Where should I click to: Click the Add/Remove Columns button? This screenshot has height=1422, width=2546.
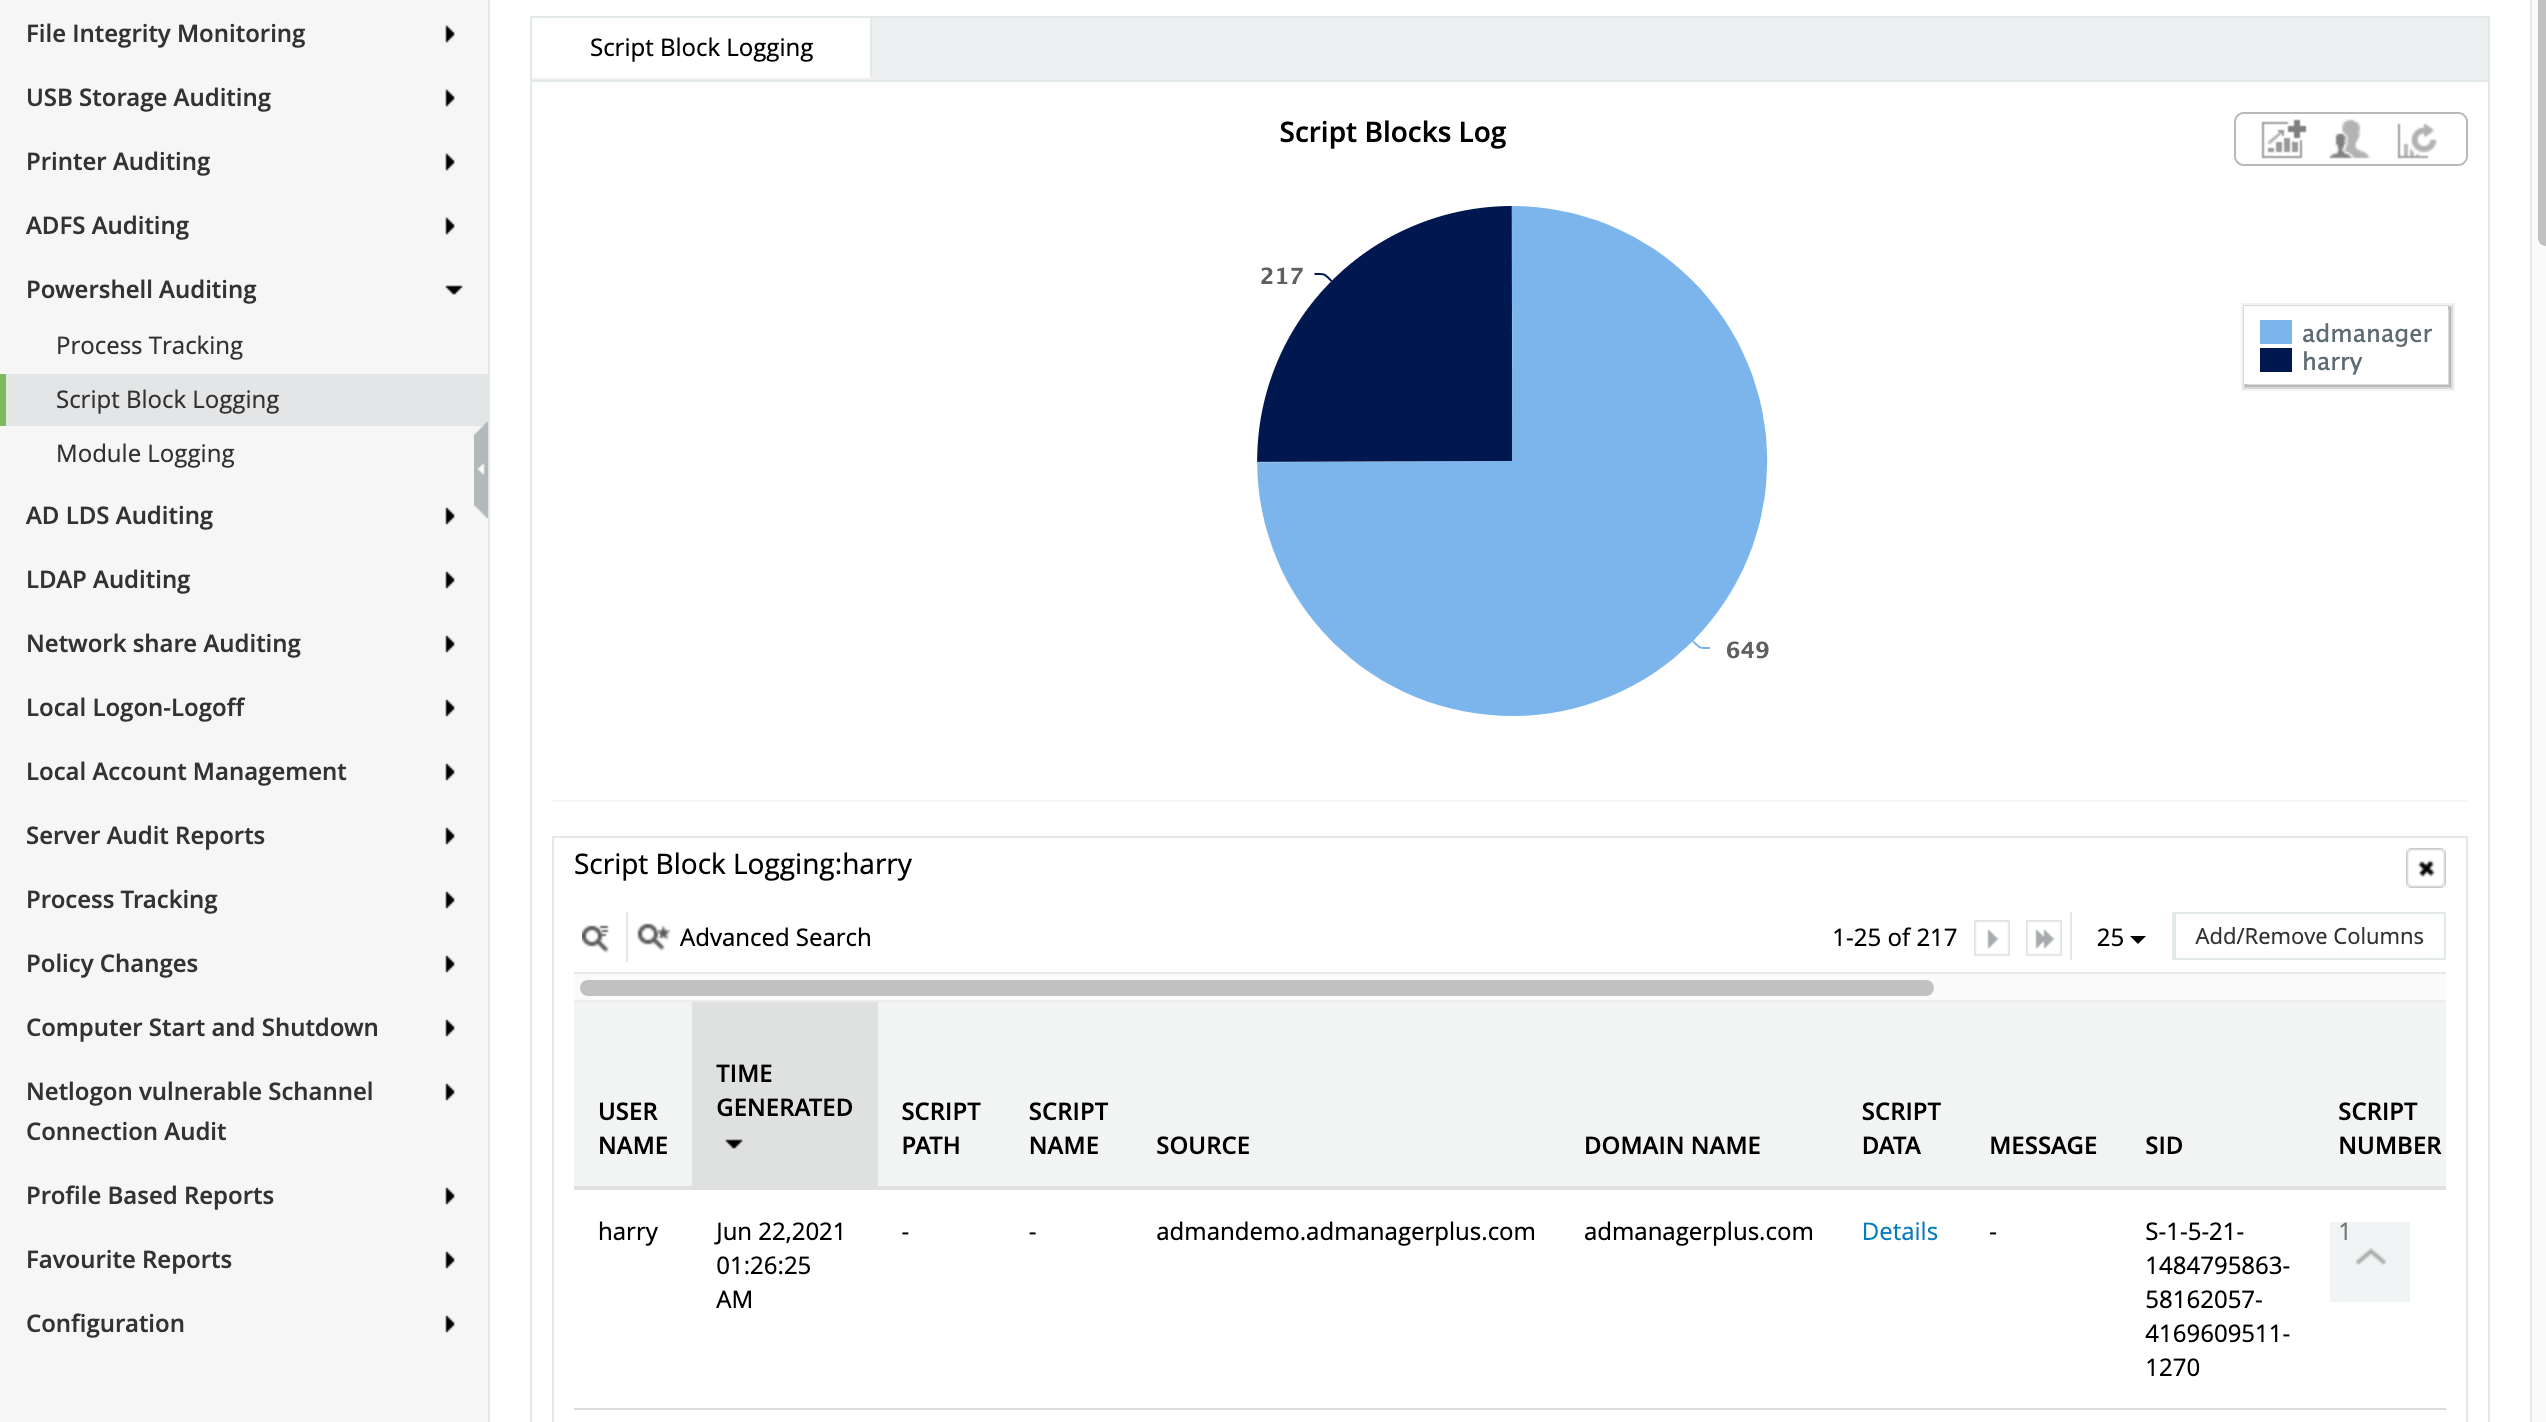tap(2308, 936)
